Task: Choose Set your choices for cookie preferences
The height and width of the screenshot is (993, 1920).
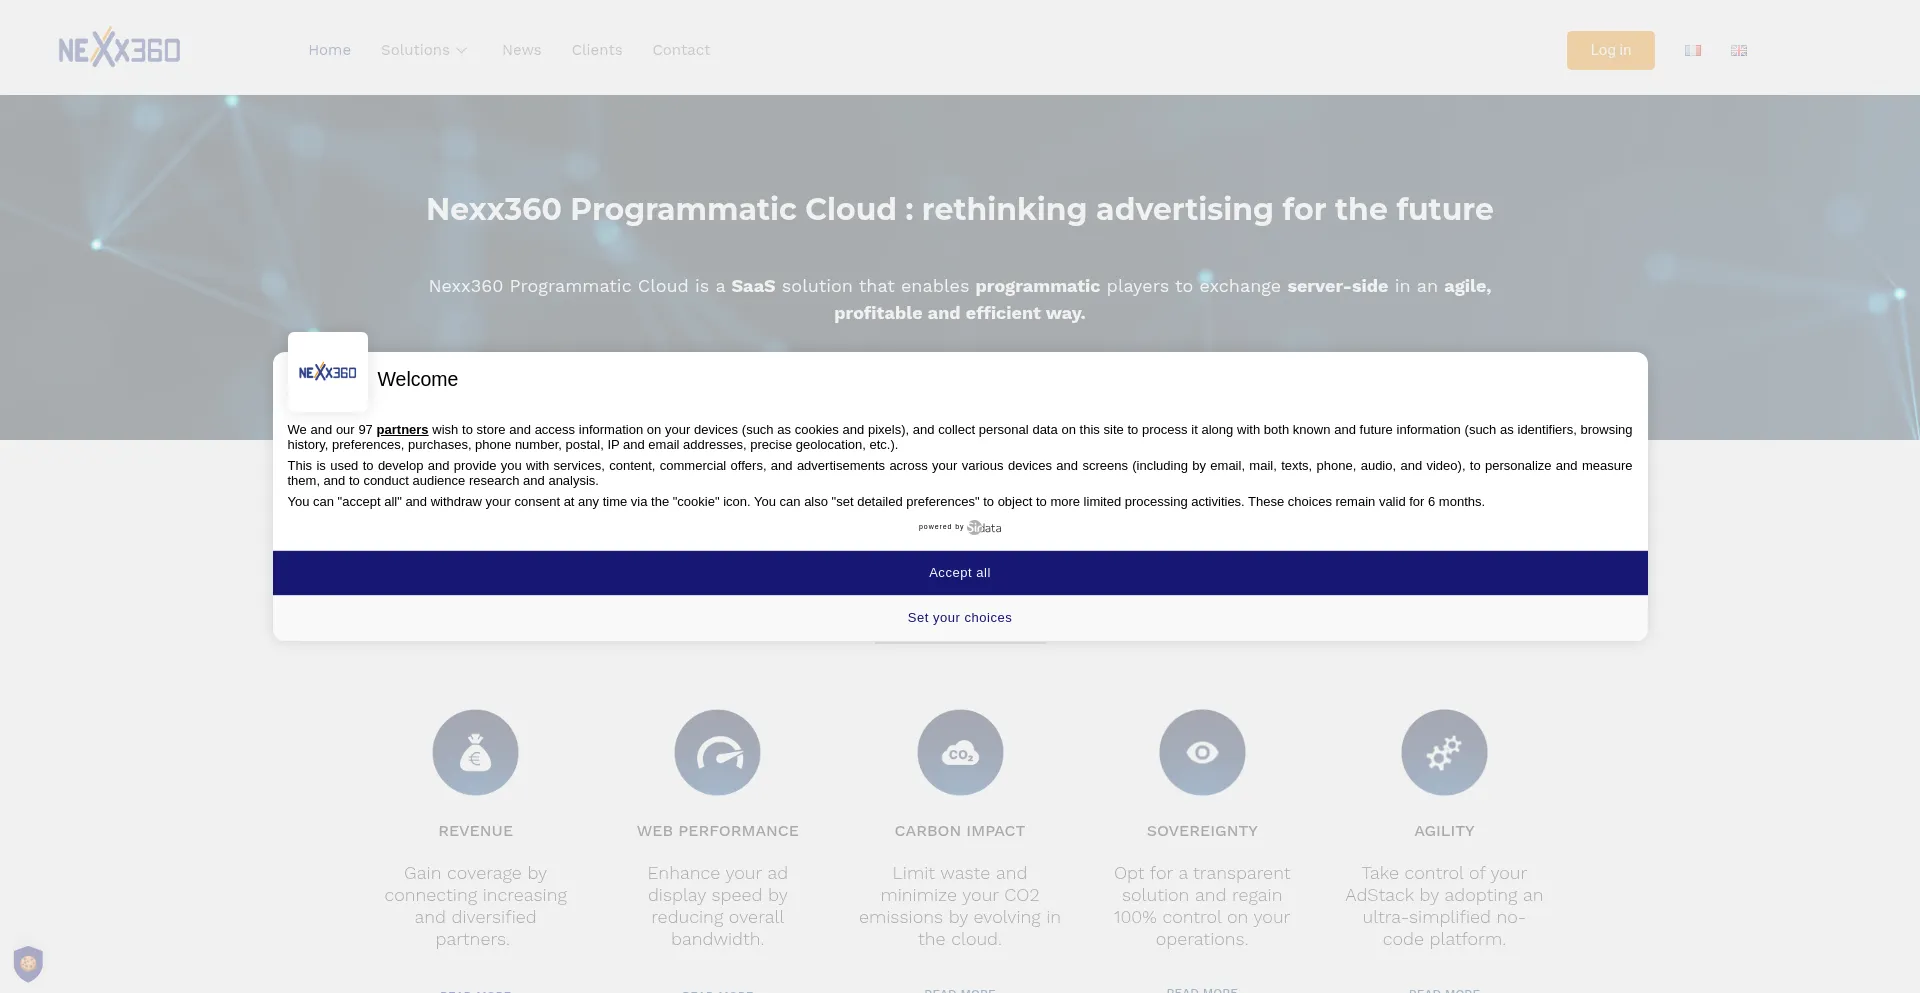Action: (x=959, y=617)
